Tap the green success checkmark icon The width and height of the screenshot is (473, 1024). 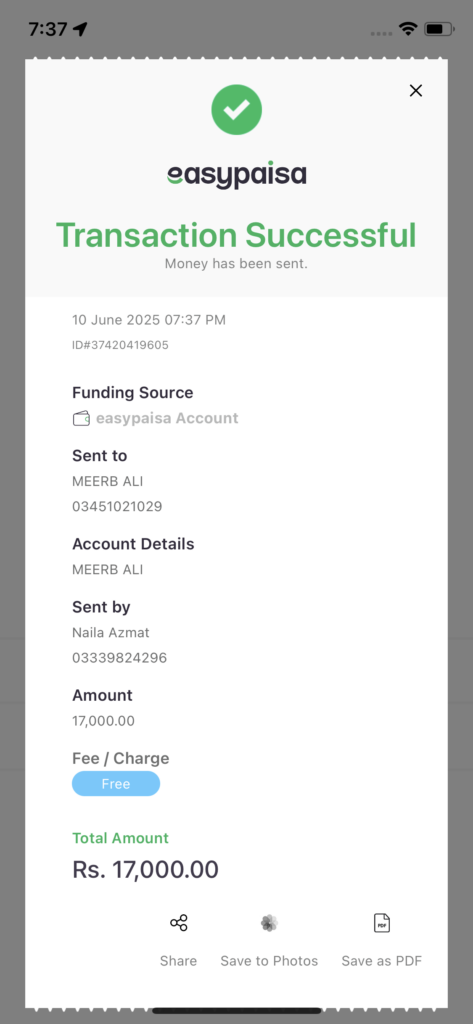point(236,110)
